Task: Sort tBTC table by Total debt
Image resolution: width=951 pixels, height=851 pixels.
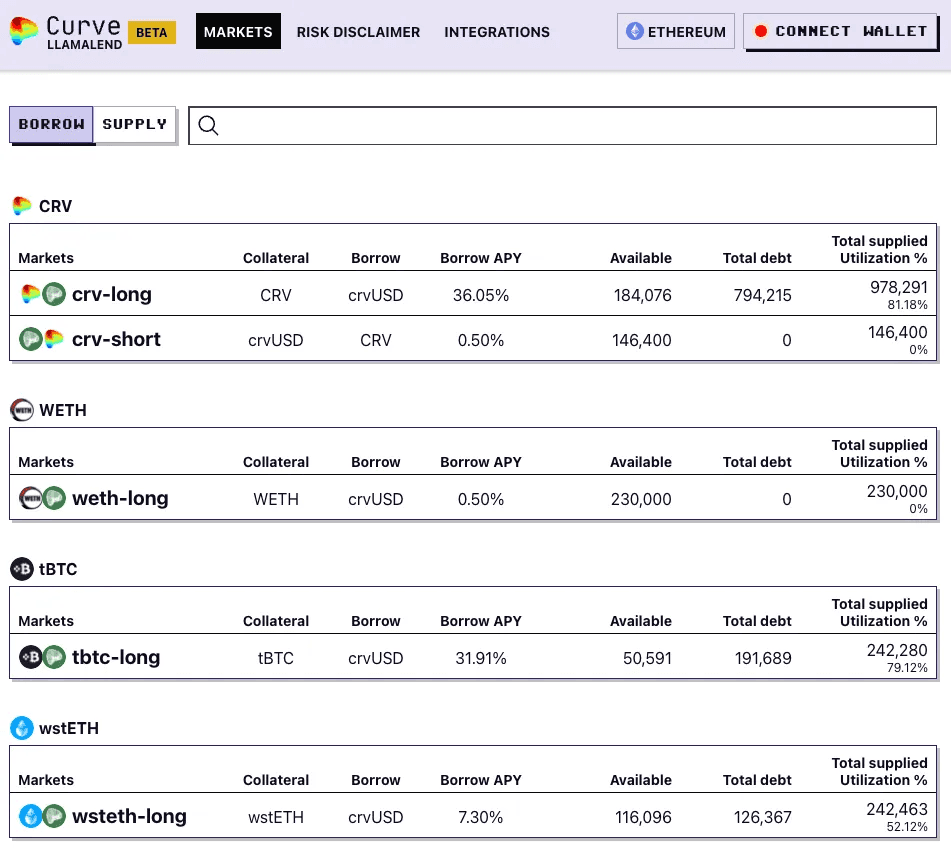Action: tap(756, 621)
